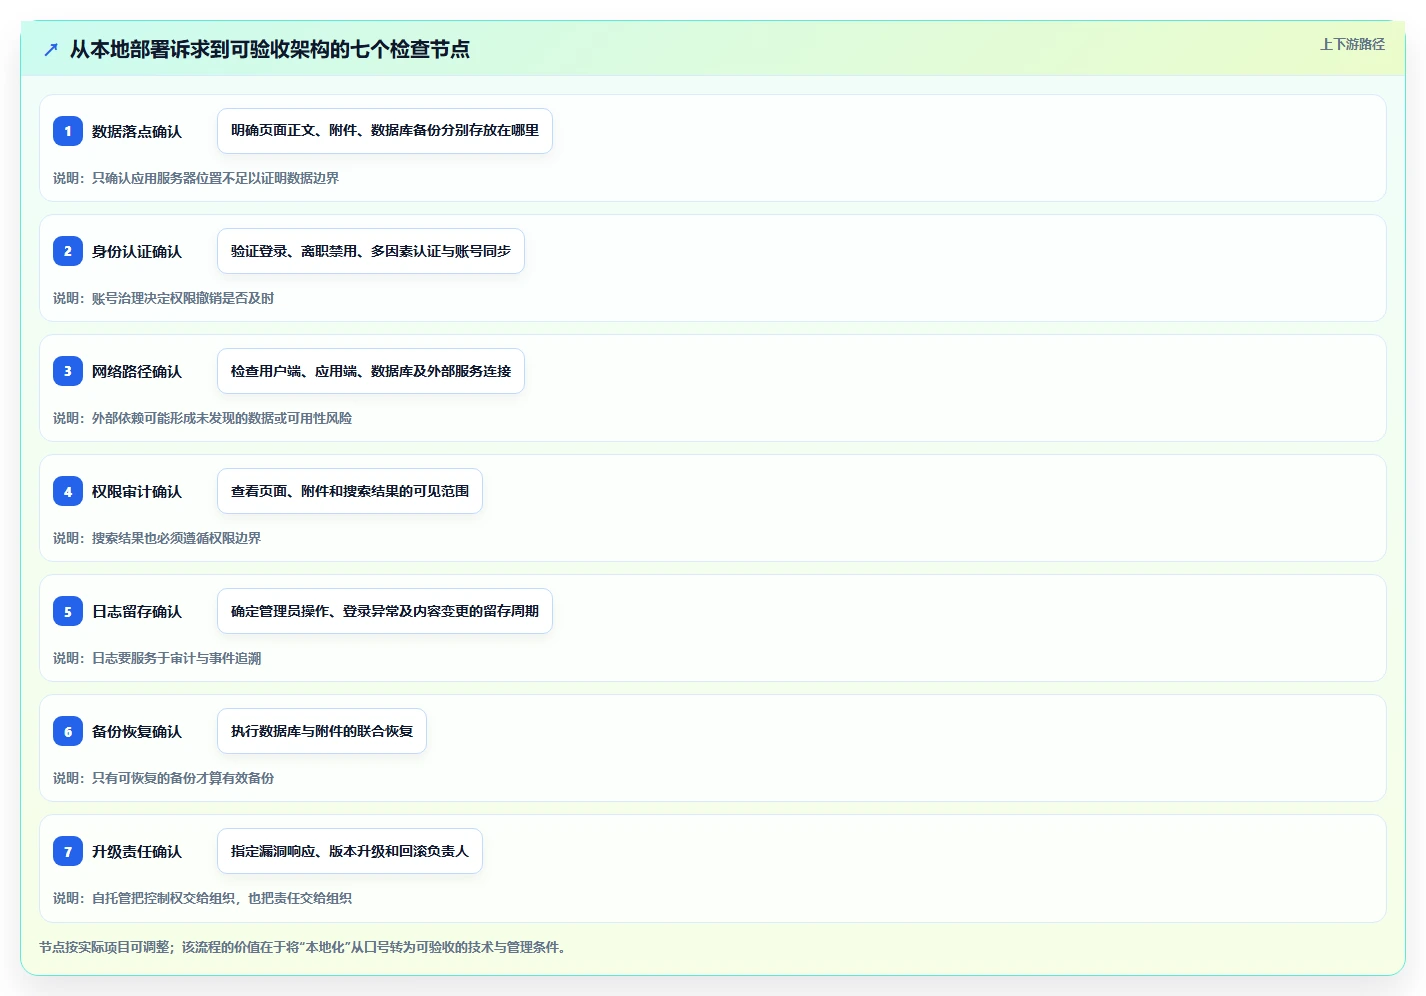The image size is (1426, 996).
Task: Click the step 2 number badge
Action: click(x=68, y=251)
